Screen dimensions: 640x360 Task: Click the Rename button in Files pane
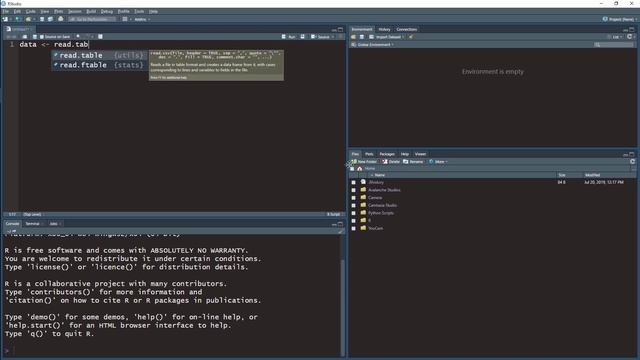413,162
